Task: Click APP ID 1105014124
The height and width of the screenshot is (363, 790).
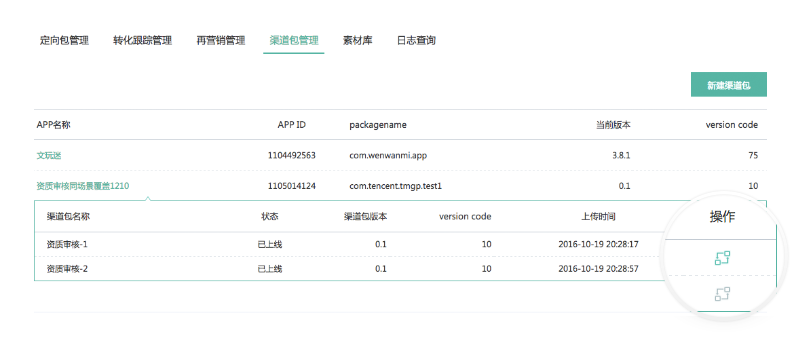Action: pyautogui.click(x=292, y=186)
